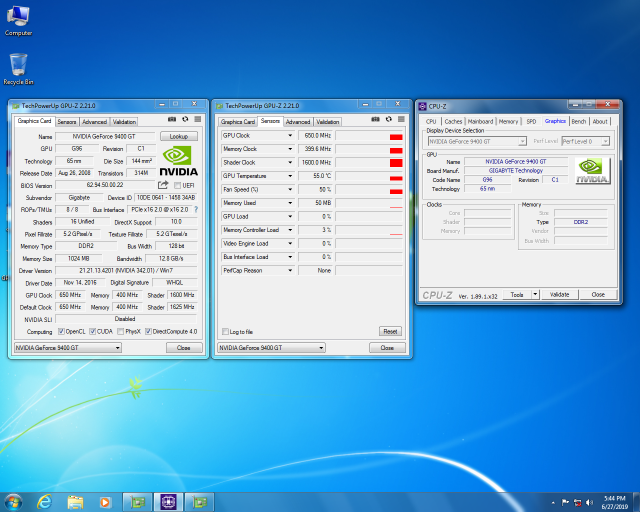Switch to the second GPU-Z taskbar button

click(199, 502)
